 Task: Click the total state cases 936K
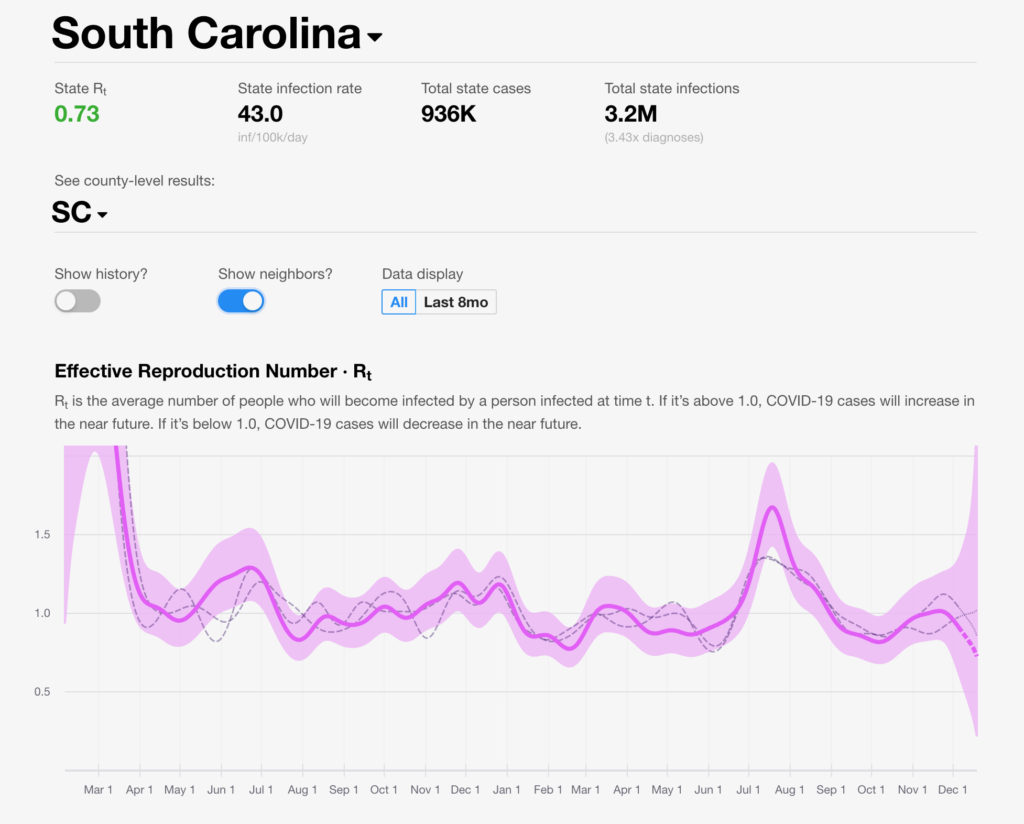click(448, 114)
